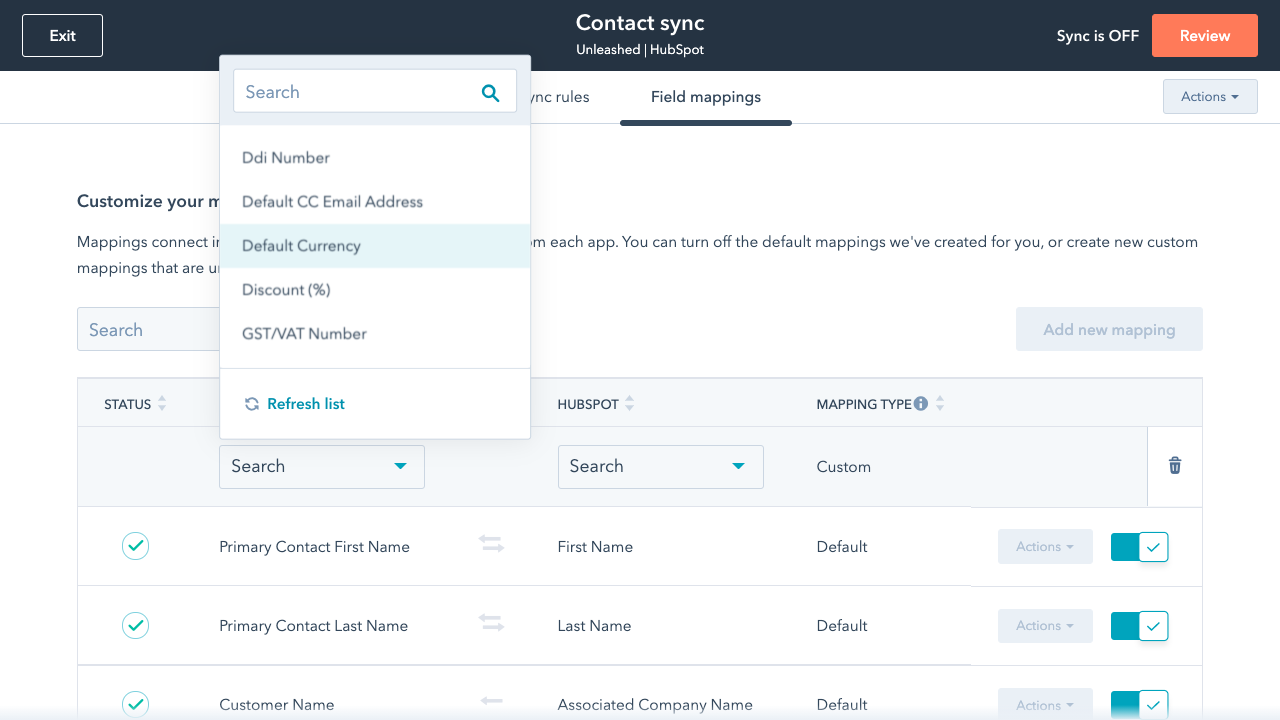Toggle off the Last Name mapping switch
This screenshot has height=720, width=1280.
point(1139,626)
